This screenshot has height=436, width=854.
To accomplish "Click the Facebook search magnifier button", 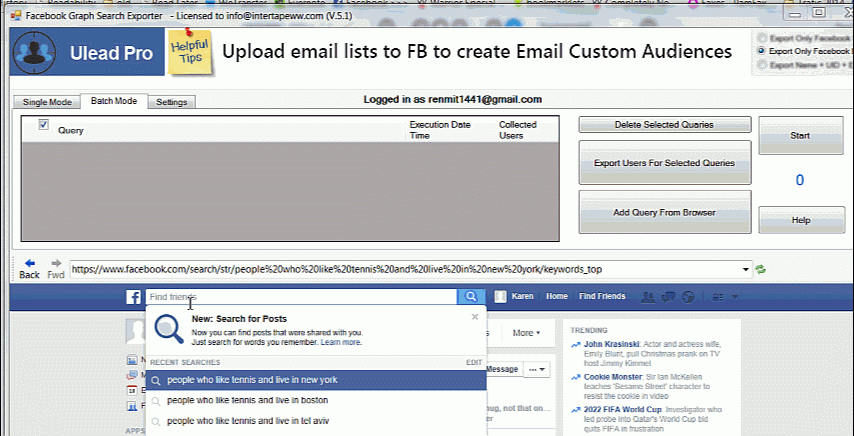I will point(471,297).
